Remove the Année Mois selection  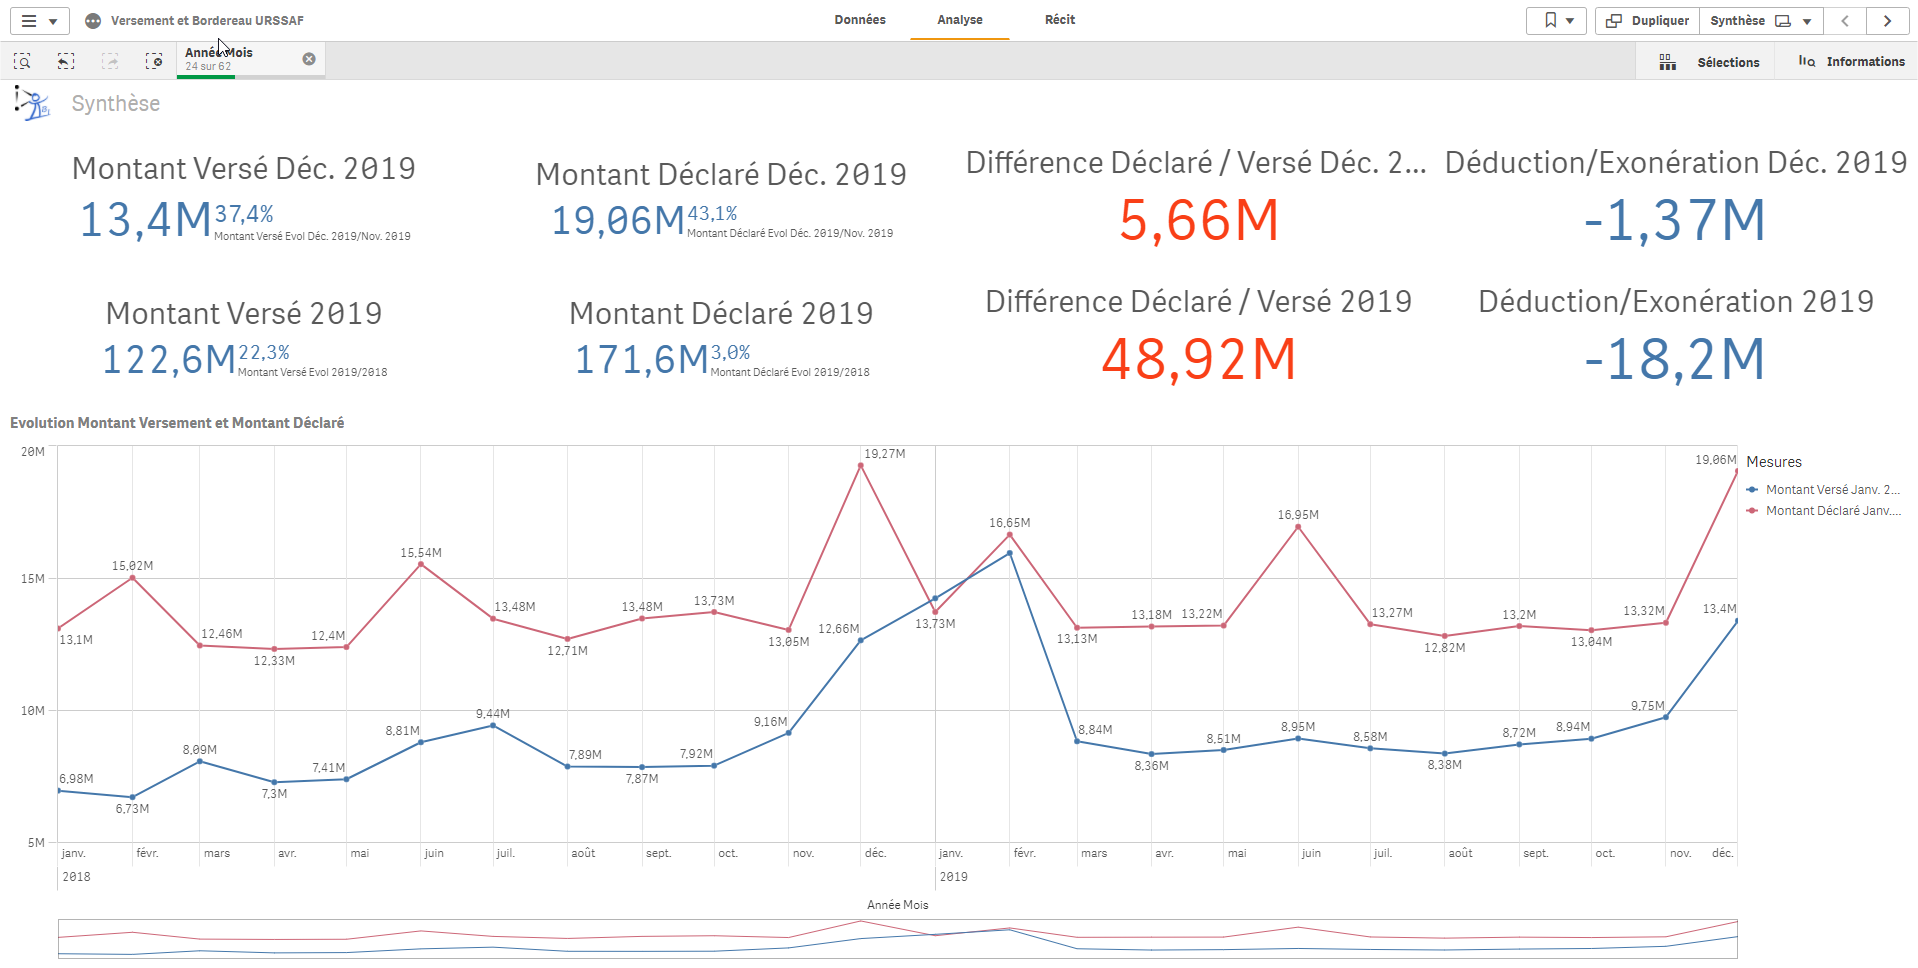pos(309,59)
